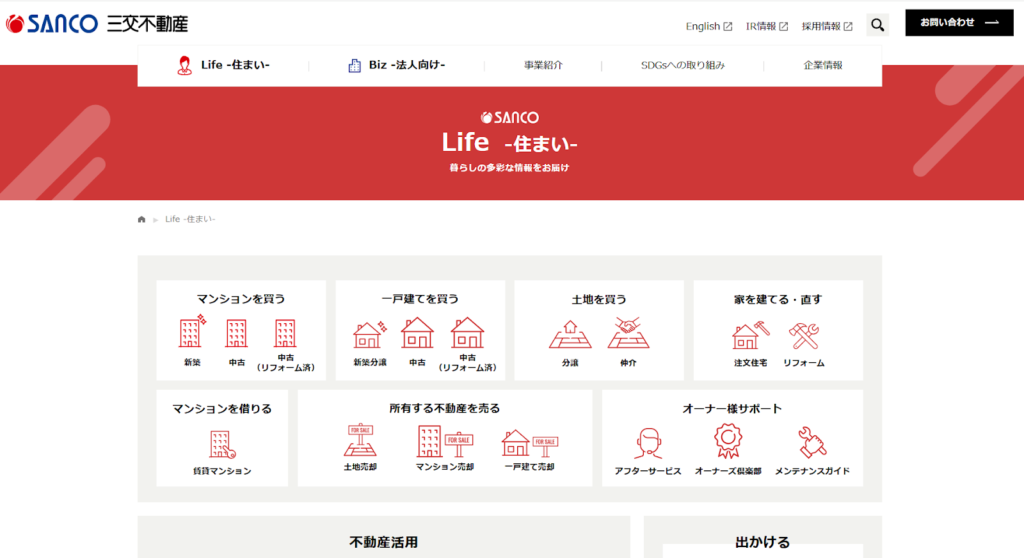Open the search magnifier icon
The height and width of the screenshot is (558, 1024).
[877, 25]
